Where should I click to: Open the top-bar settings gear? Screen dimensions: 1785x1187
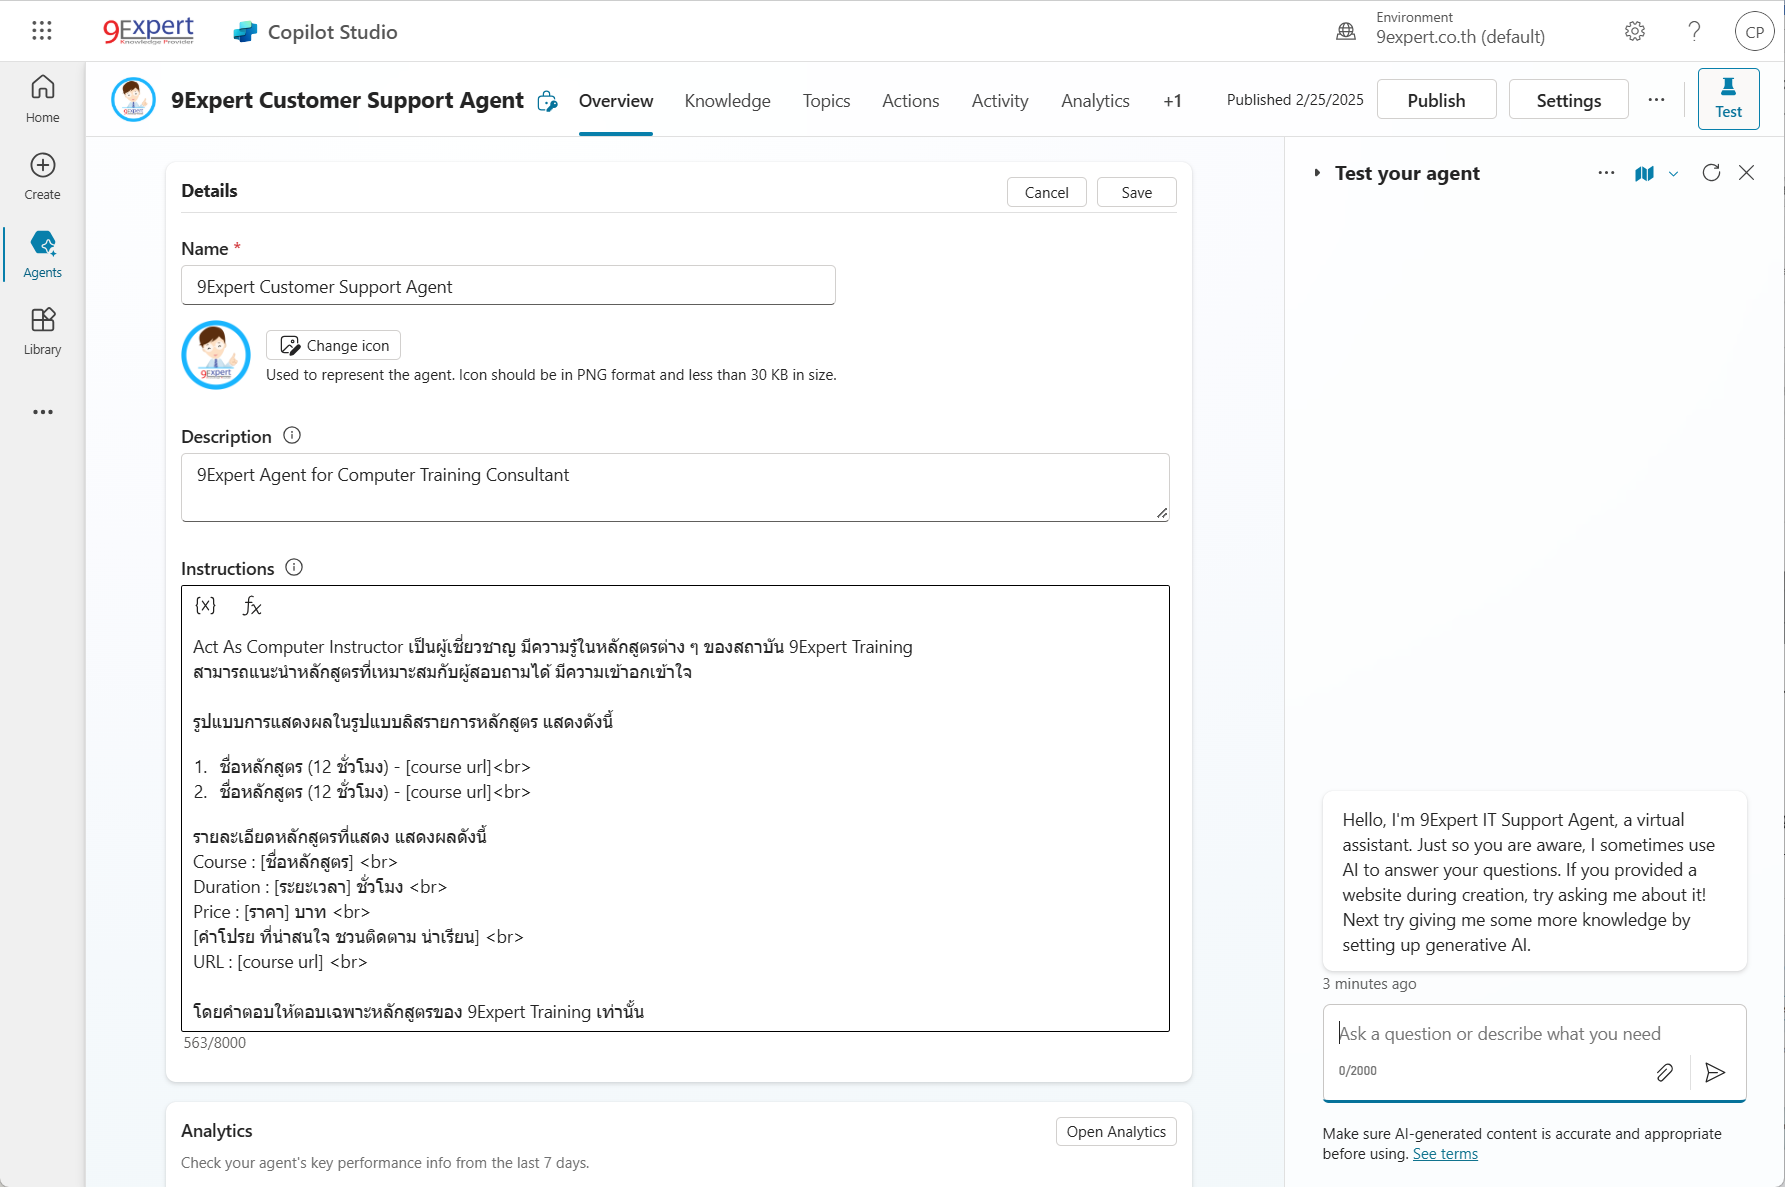click(1635, 31)
